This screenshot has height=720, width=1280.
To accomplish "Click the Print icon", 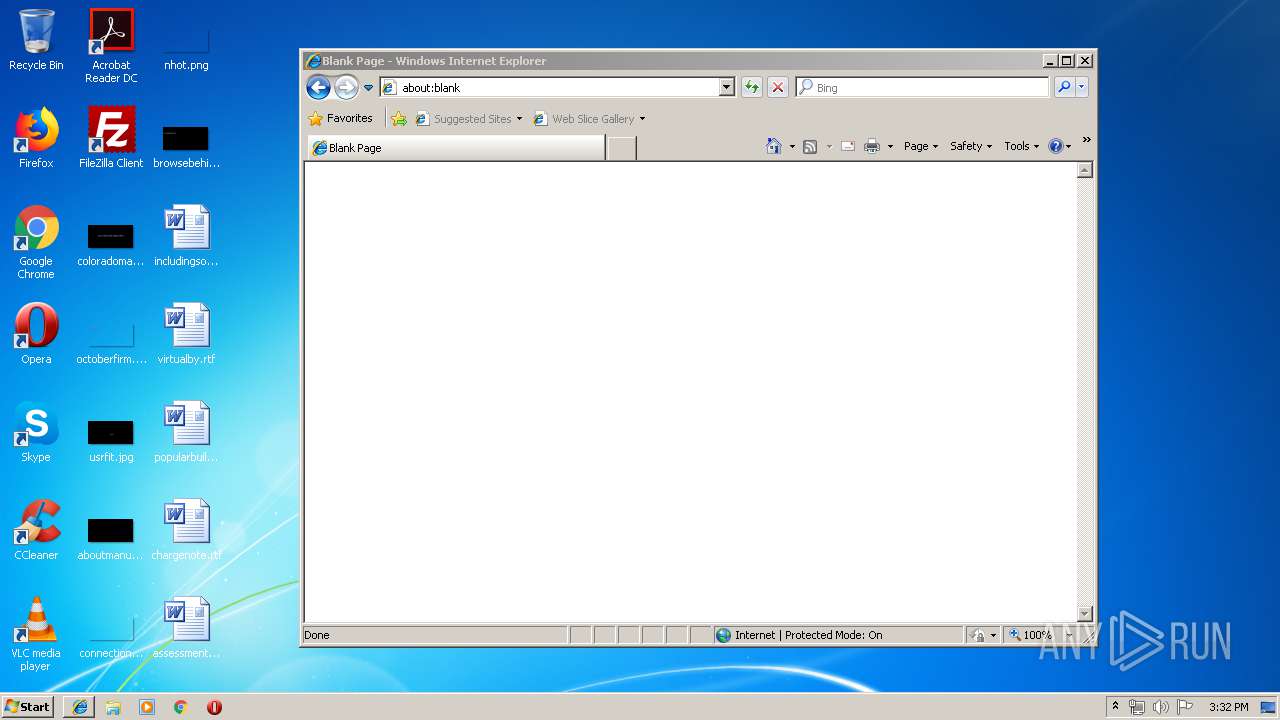I will tap(872, 147).
